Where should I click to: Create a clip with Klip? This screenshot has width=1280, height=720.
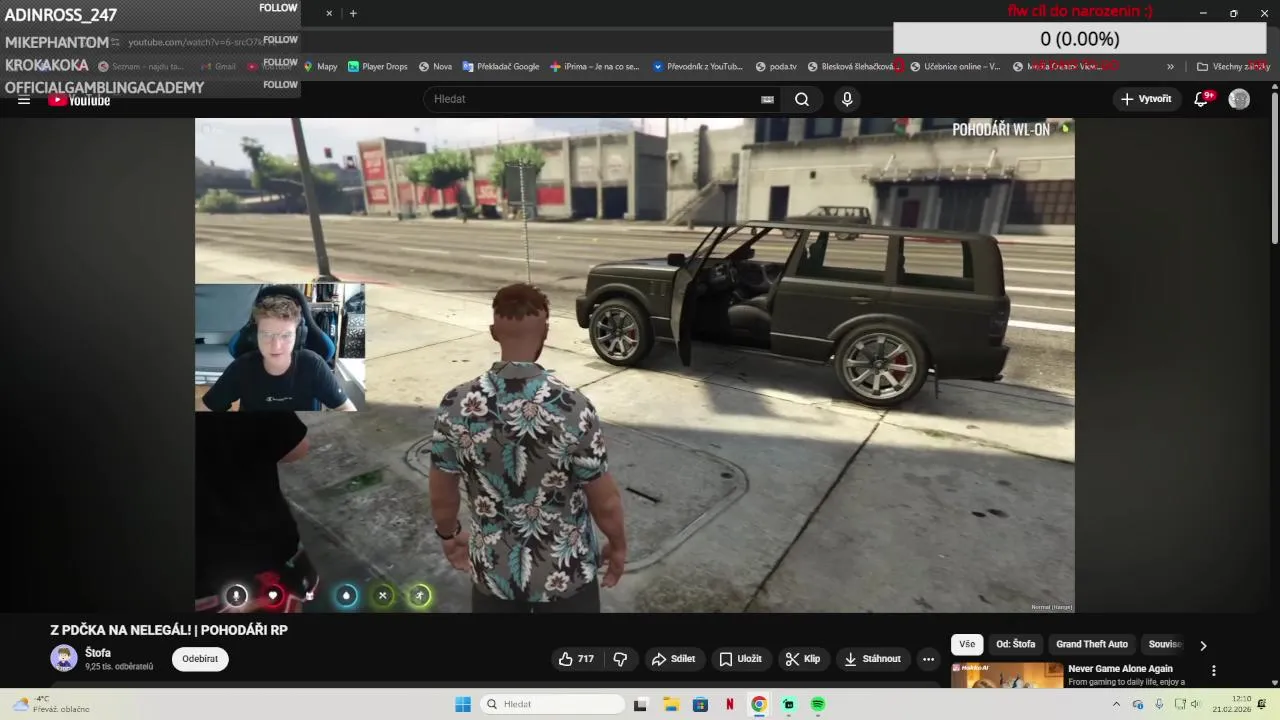803,659
